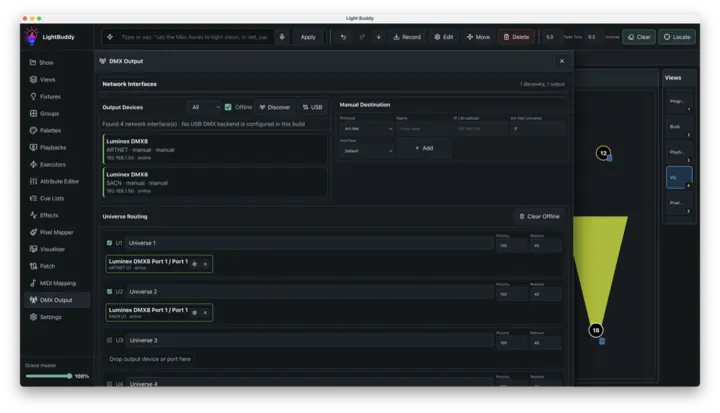Viewport: 720px width, 413px height.
Task: Click the Discover devices button
Action: (x=275, y=107)
